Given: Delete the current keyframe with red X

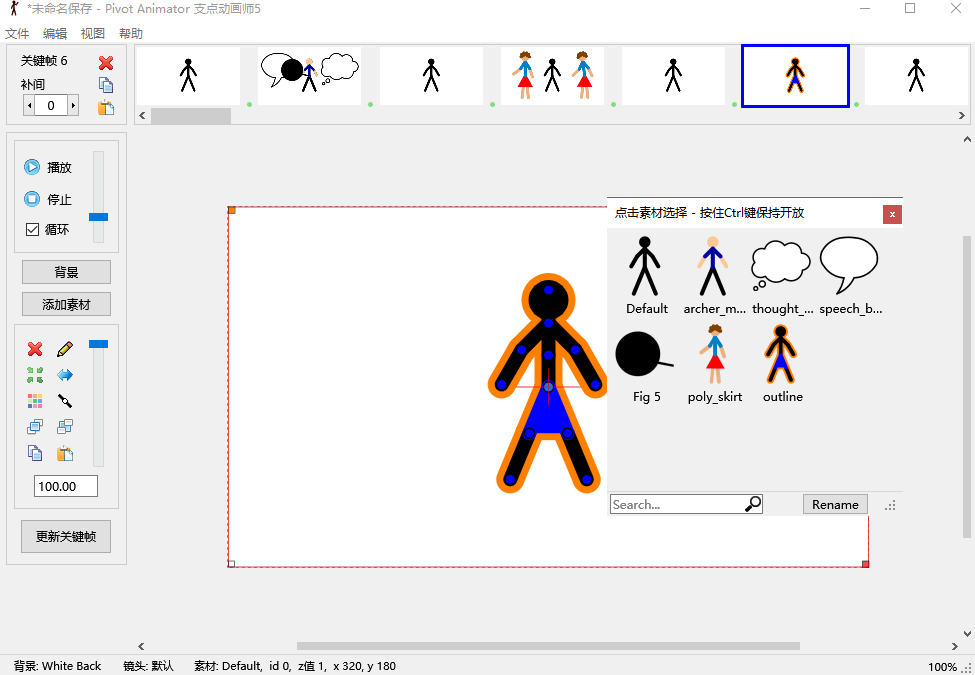Looking at the screenshot, I should point(106,63).
